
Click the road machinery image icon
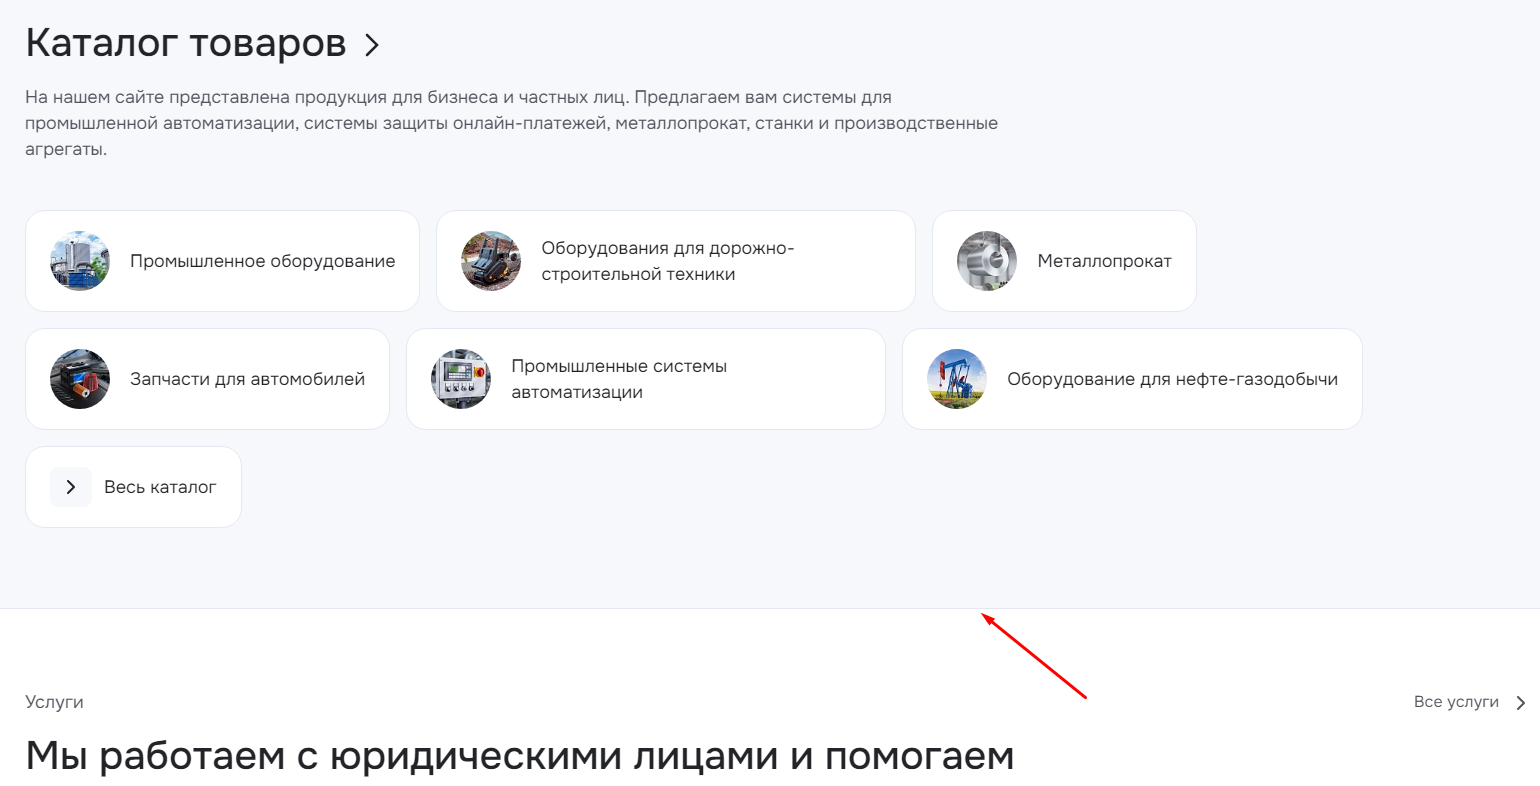click(491, 261)
